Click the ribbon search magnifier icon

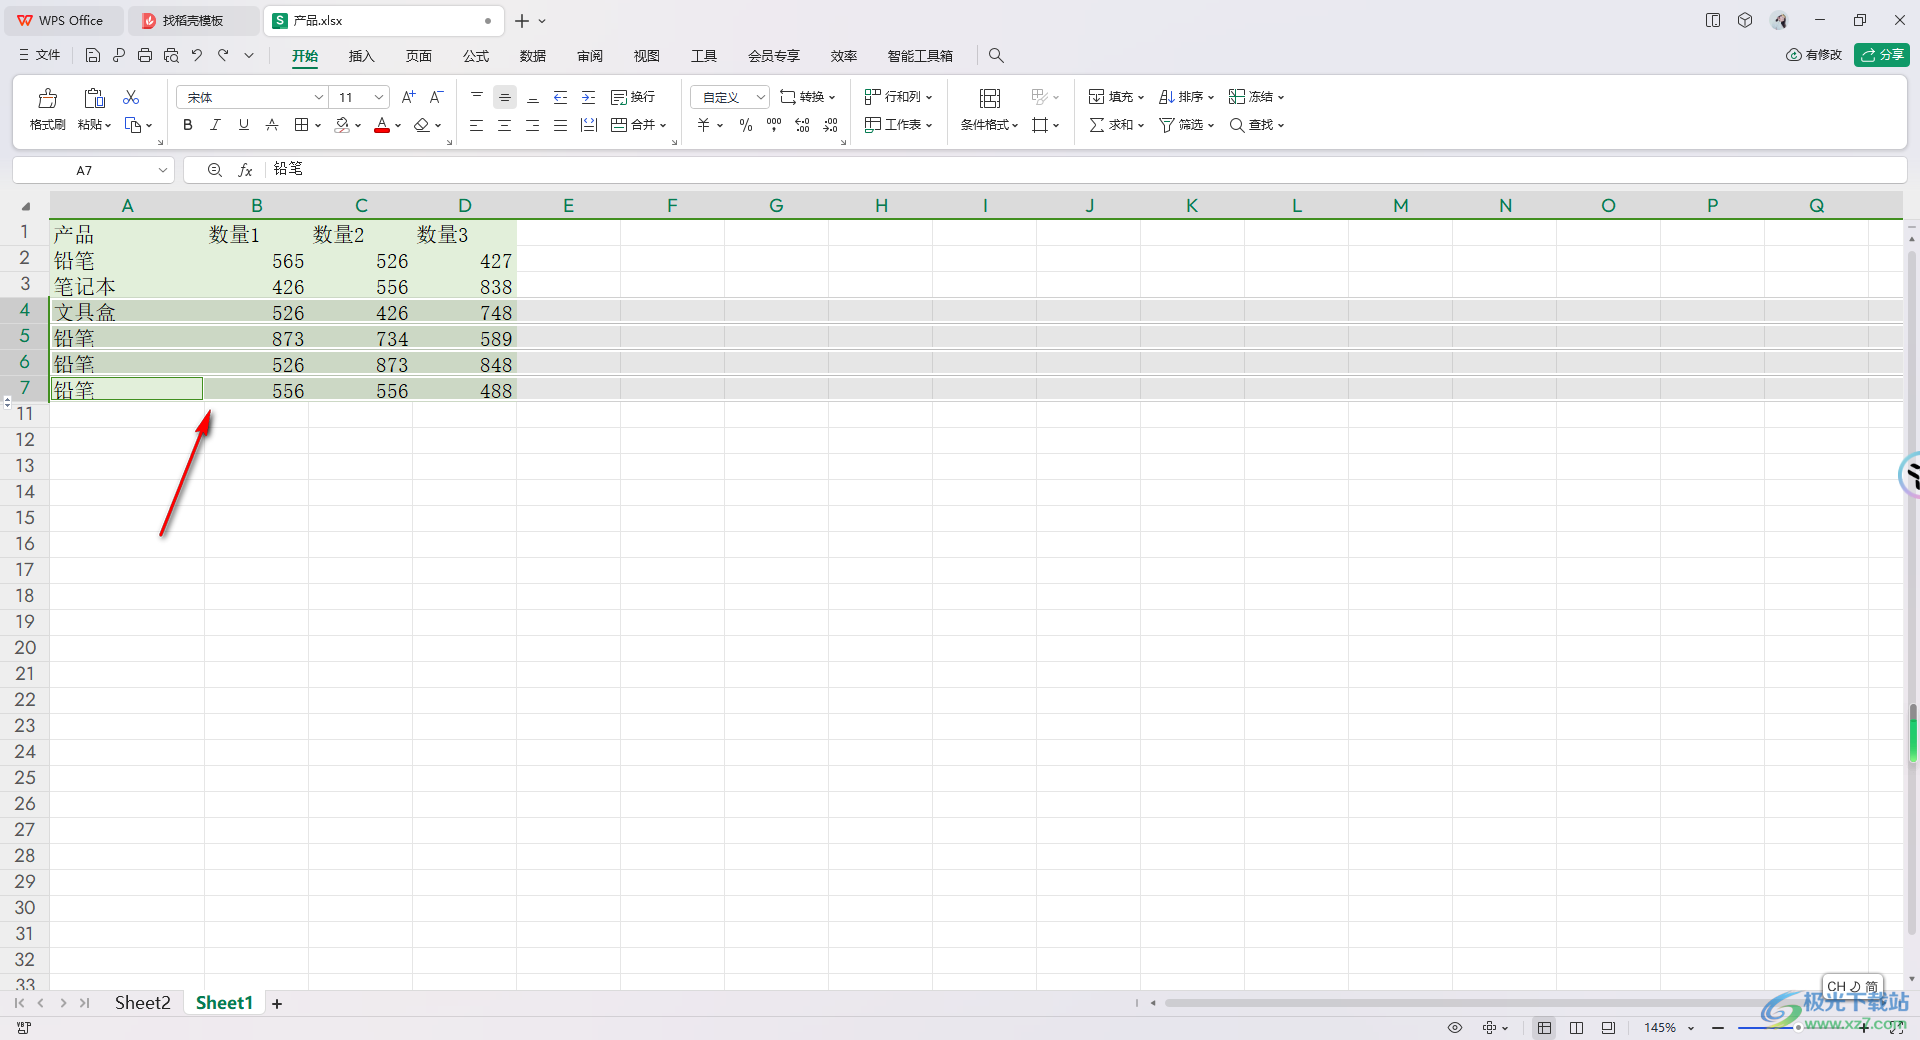tap(996, 56)
